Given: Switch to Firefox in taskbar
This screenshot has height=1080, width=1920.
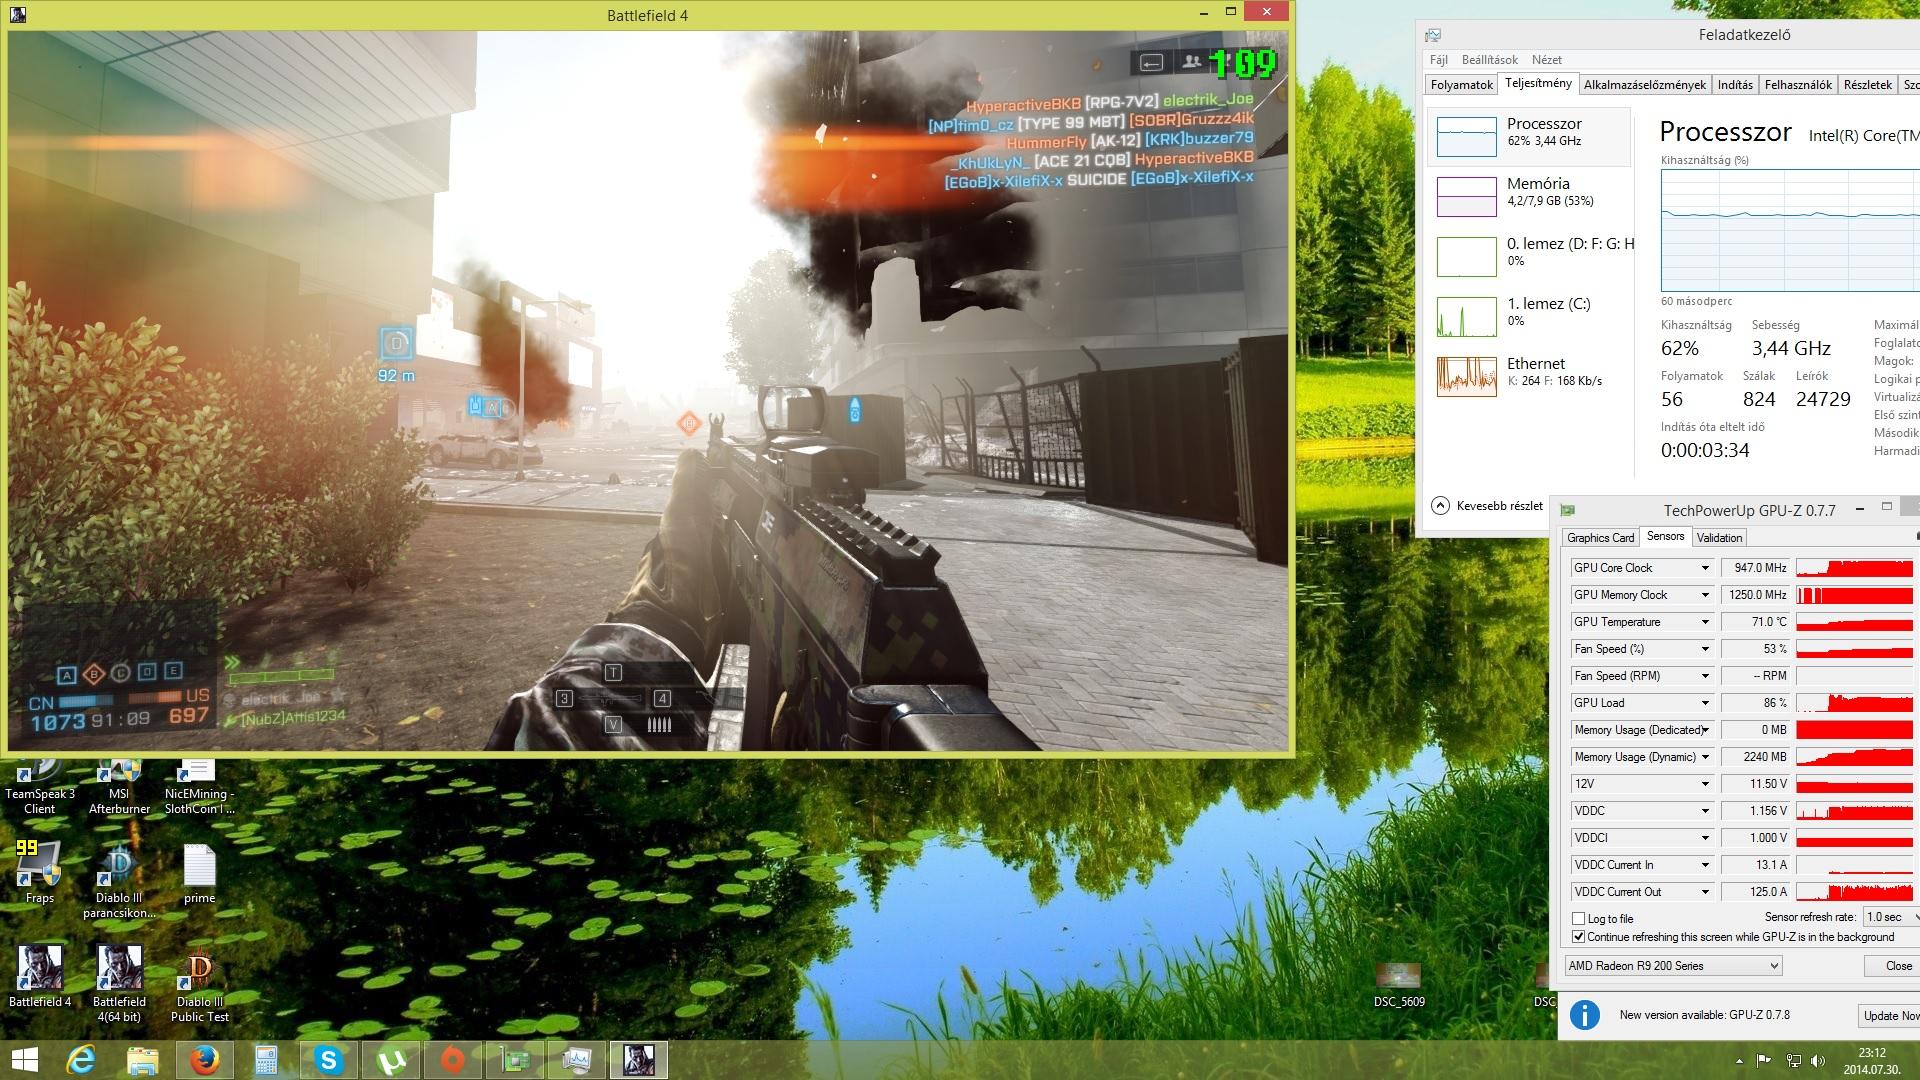Looking at the screenshot, I should tap(205, 1060).
